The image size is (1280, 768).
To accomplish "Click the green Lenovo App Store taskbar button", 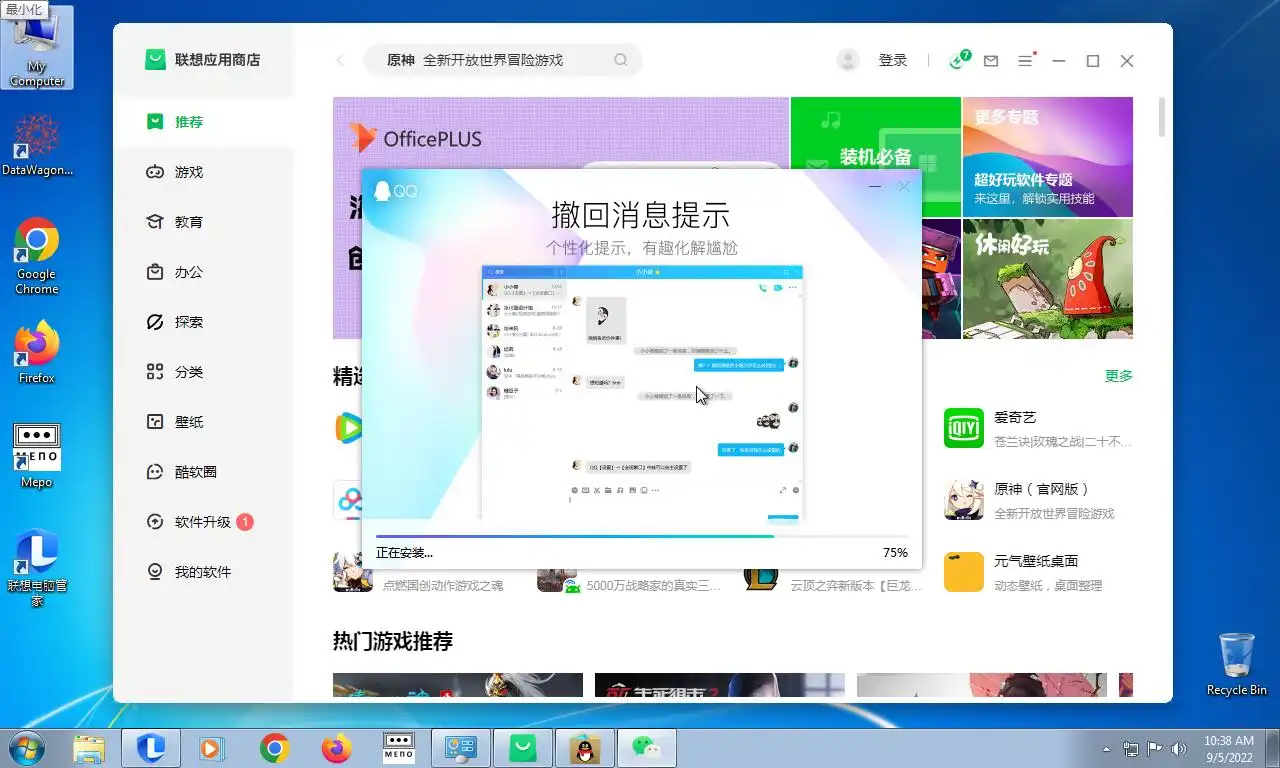I will [523, 748].
